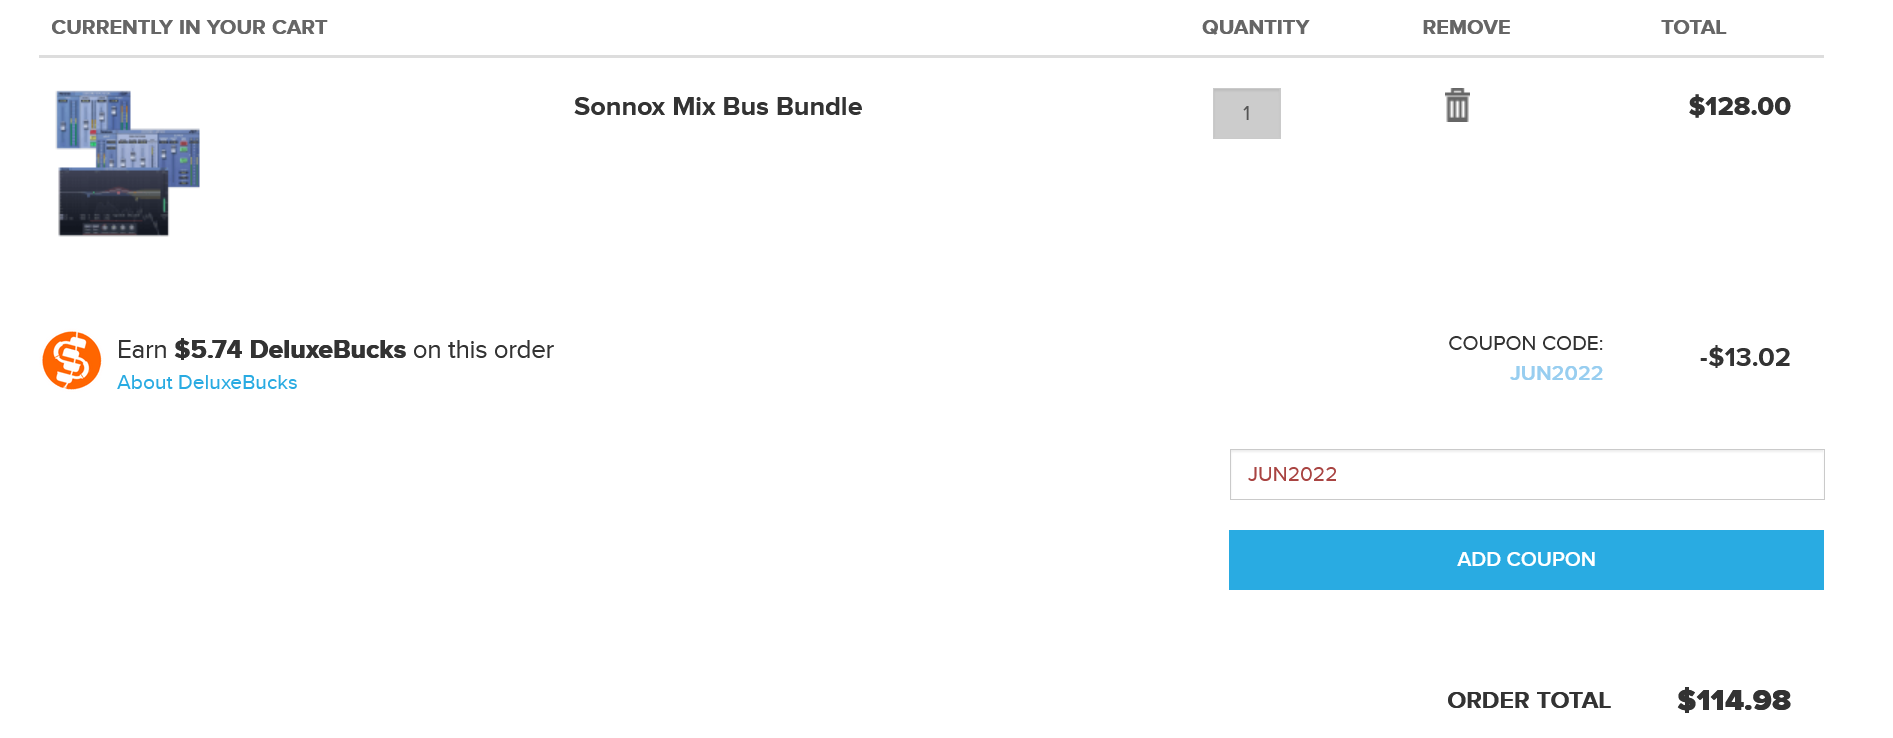Open the Sonnox Mix Bus Bundle thumbnail
The image size is (1893, 738).
(x=128, y=164)
